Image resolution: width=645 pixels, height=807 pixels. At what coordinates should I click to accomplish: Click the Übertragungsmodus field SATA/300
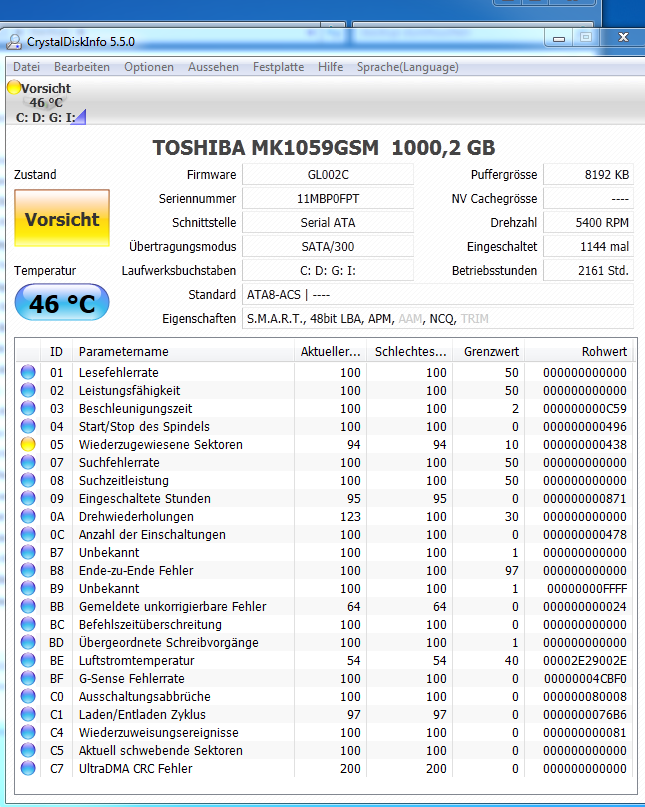point(328,247)
